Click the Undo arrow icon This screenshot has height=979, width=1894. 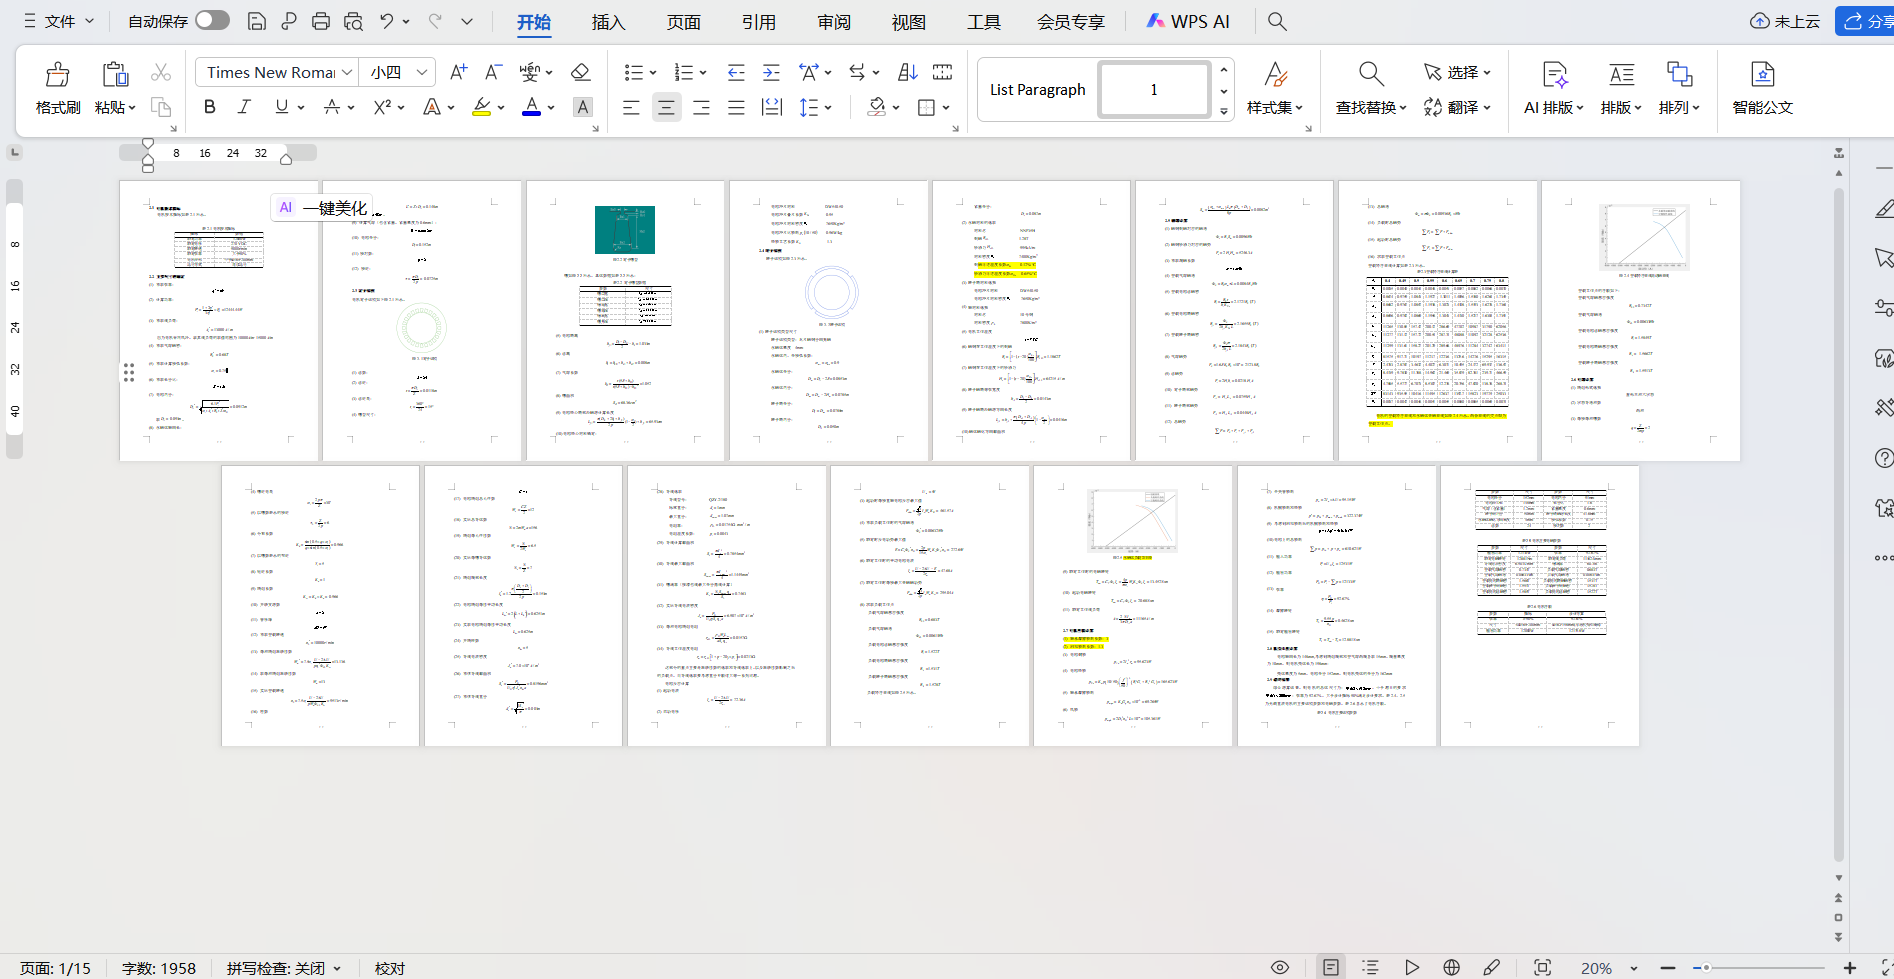(x=387, y=21)
